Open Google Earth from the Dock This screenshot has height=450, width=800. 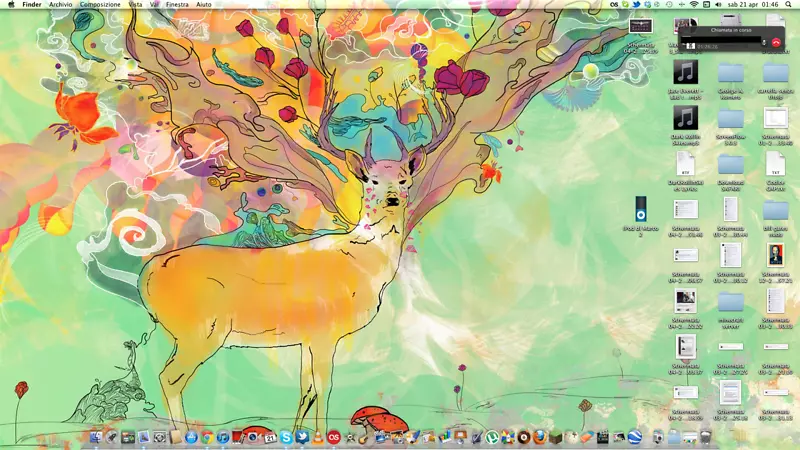[635, 437]
